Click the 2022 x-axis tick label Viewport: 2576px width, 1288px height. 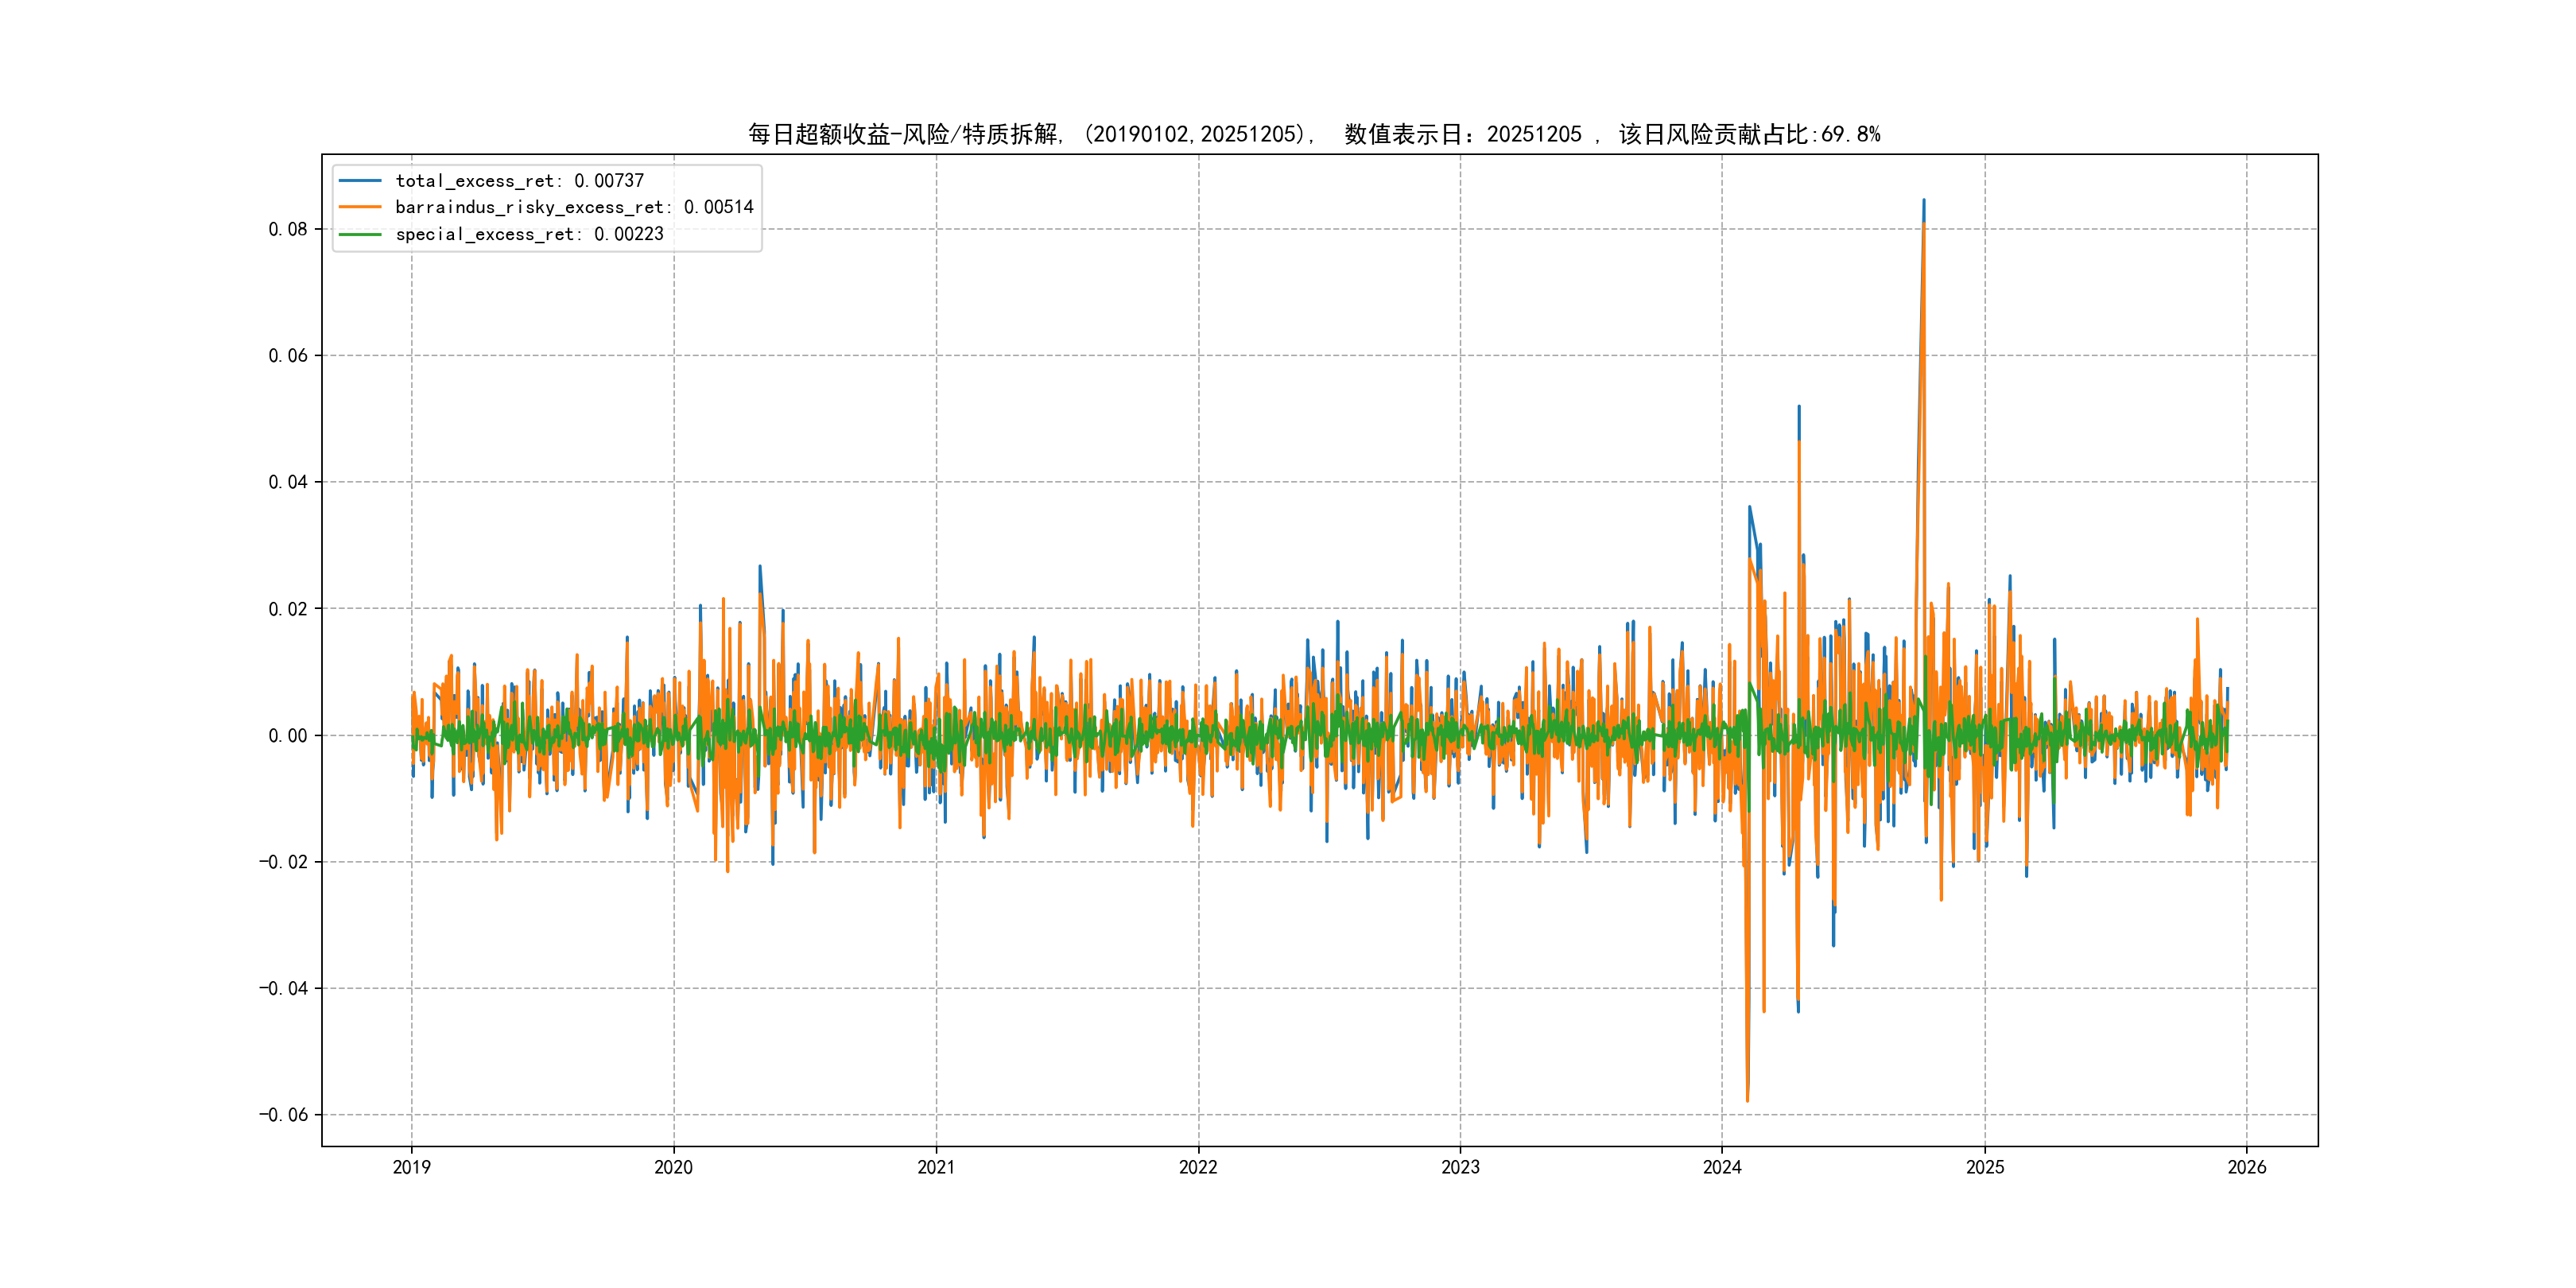pyautogui.click(x=1198, y=1167)
